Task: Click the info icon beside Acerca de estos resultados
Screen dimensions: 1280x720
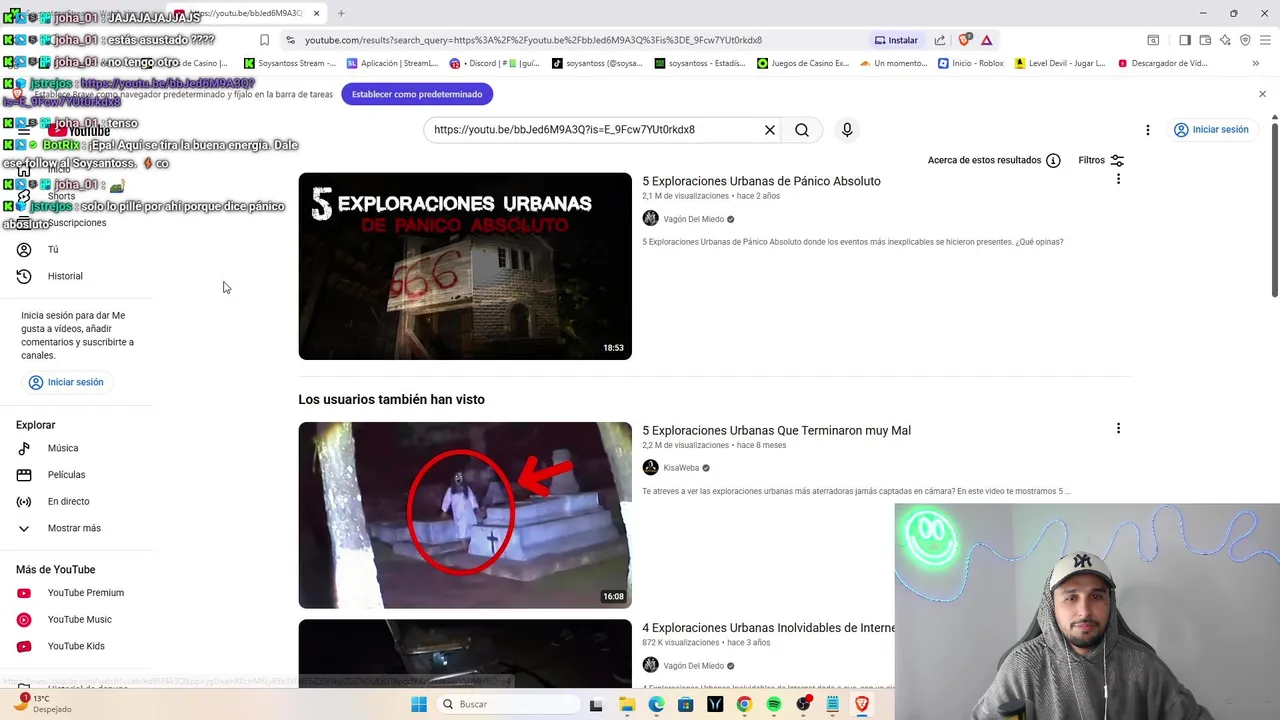Action: (x=1053, y=160)
